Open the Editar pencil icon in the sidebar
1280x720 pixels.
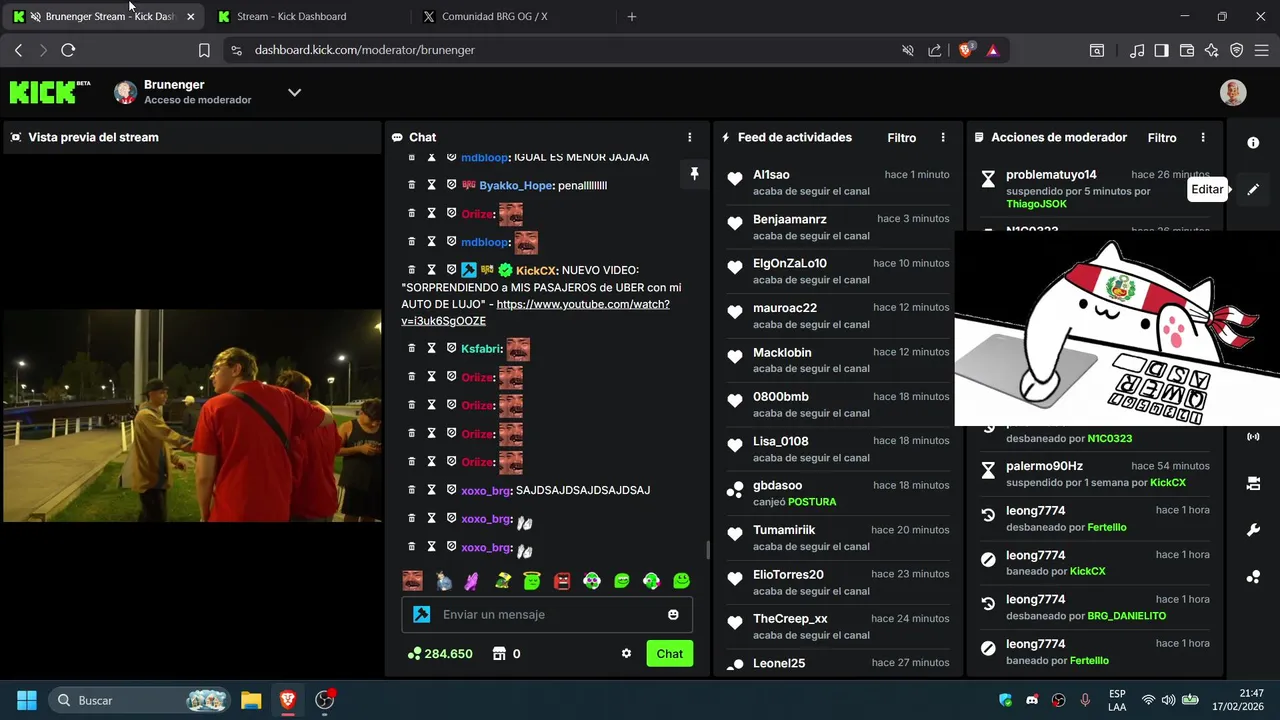pyautogui.click(x=1253, y=189)
